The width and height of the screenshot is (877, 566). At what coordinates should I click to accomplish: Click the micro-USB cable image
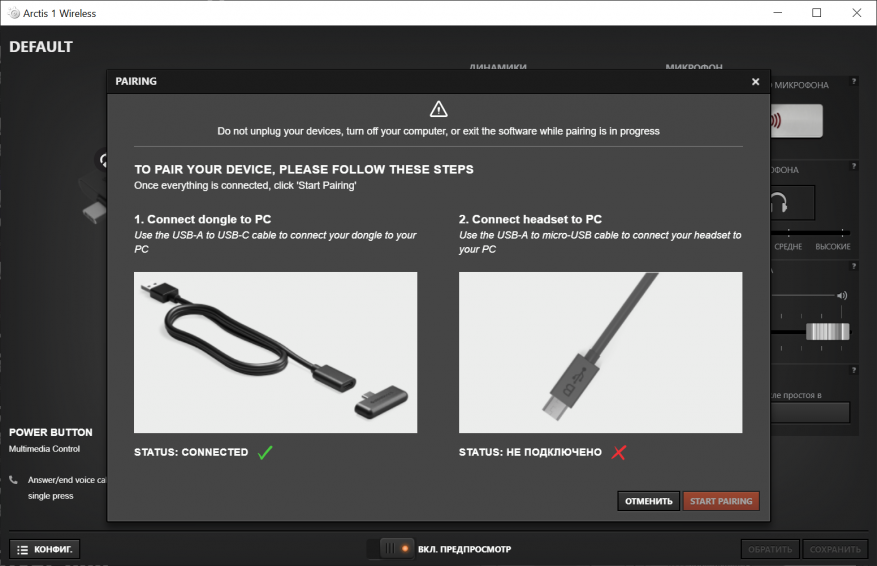(x=601, y=352)
